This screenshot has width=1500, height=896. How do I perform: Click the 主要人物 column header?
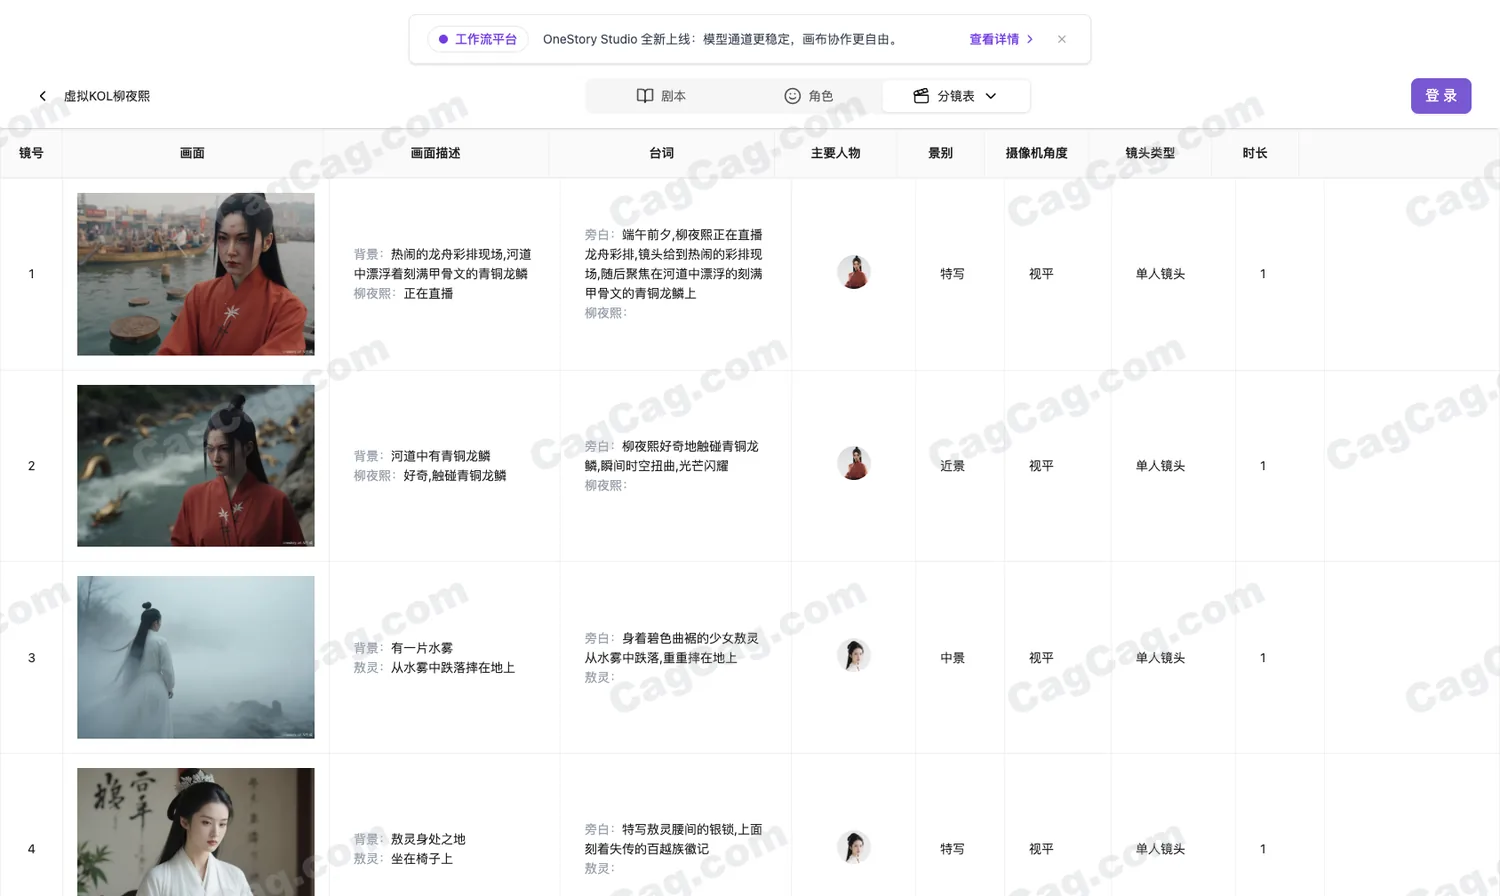click(836, 153)
